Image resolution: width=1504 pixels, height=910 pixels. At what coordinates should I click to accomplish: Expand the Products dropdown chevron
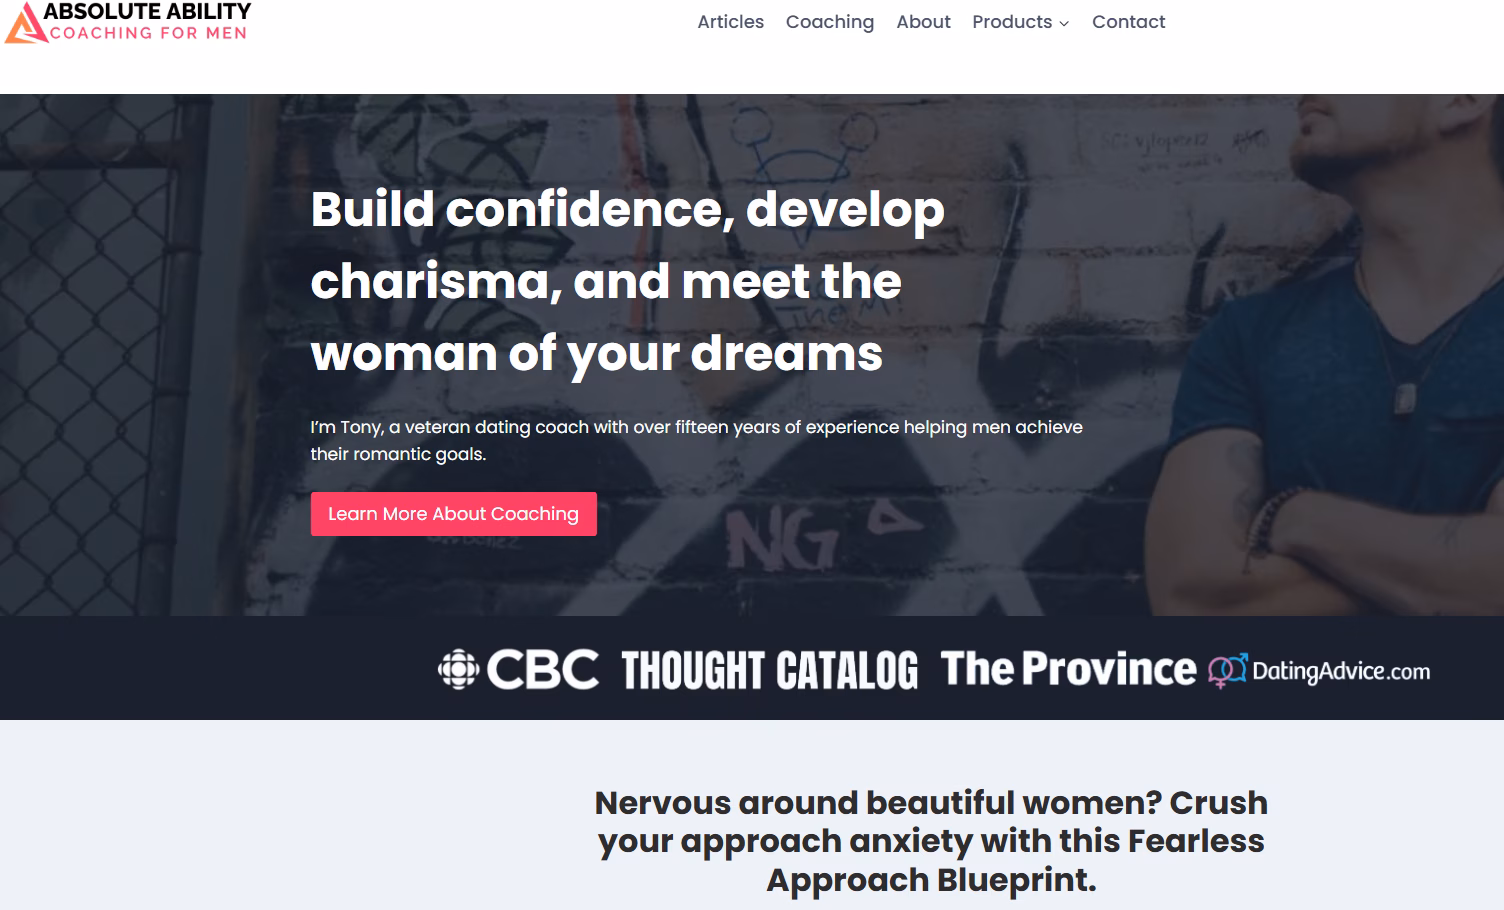tap(1064, 23)
